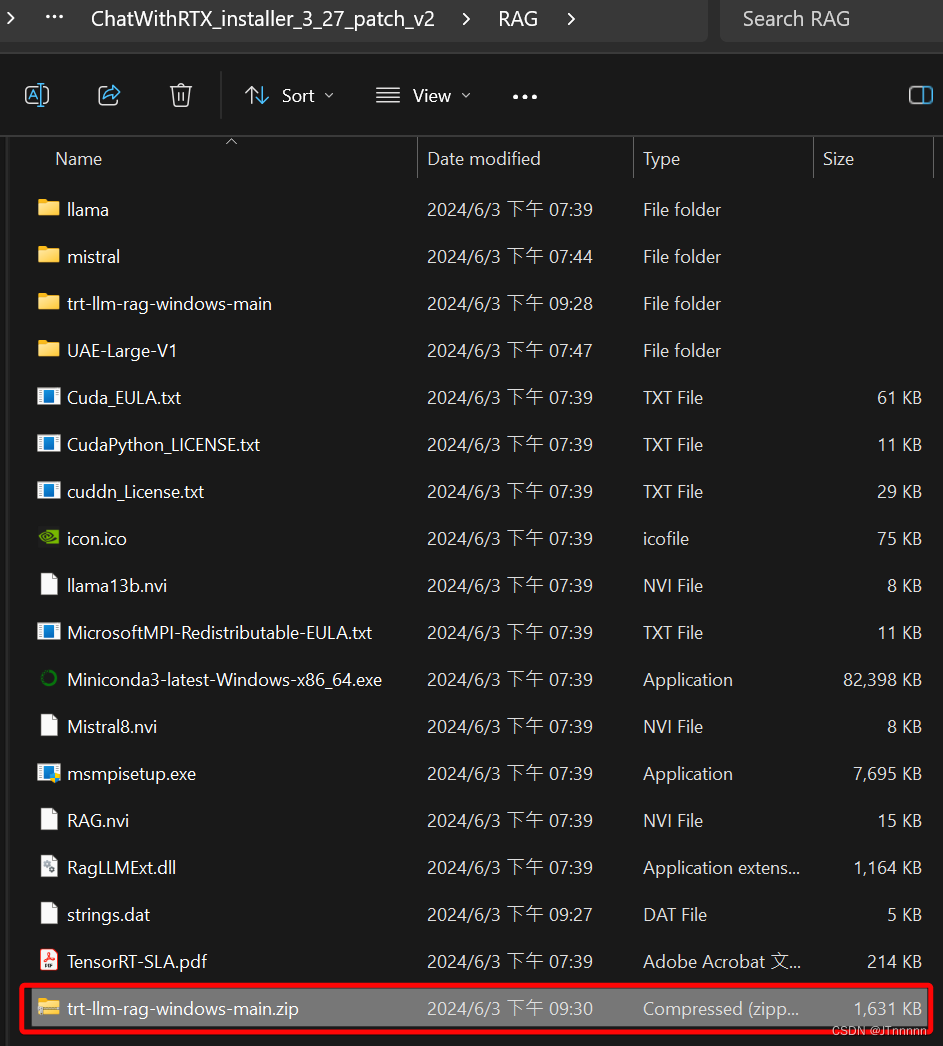Click the Delete trash can icon
The image size is (943, 1046).
pos(181,95)
